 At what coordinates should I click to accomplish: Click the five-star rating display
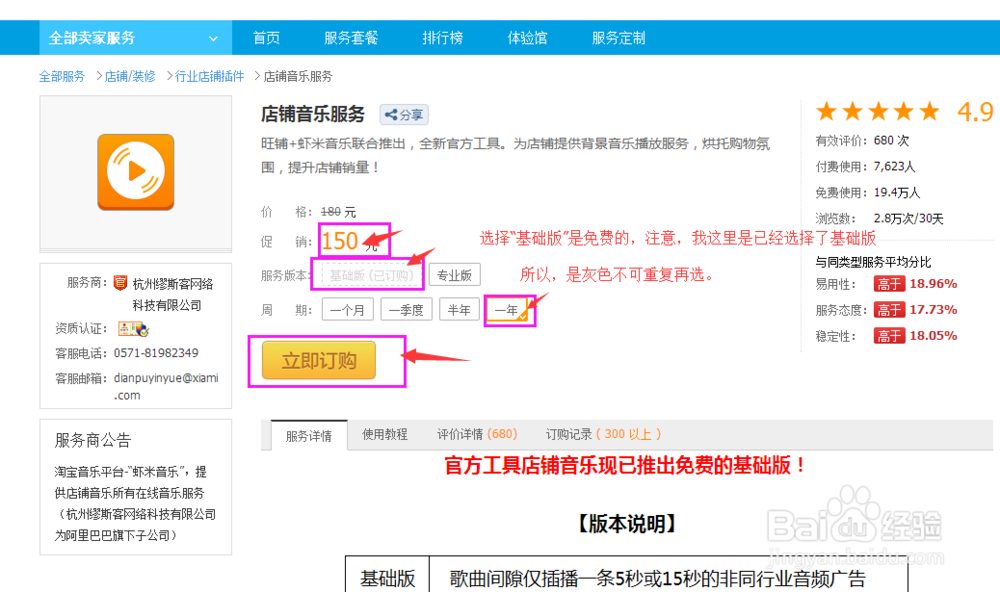coord(878,112)
